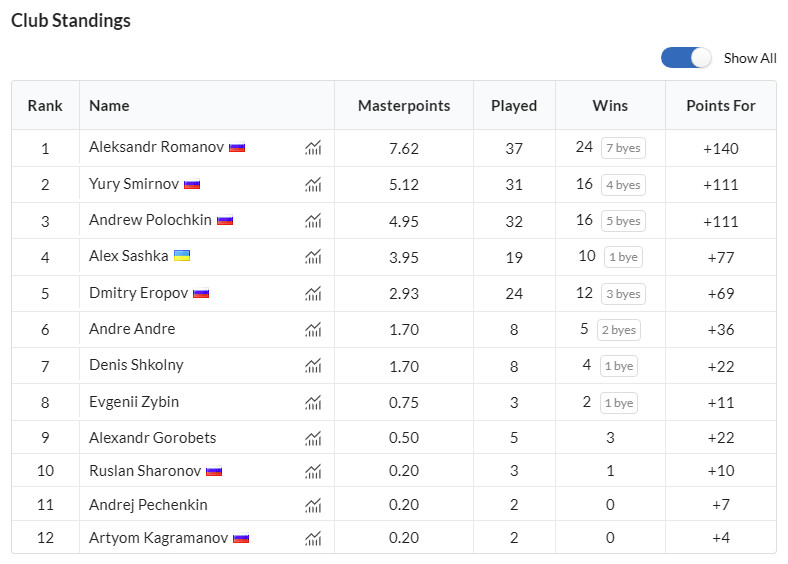Sort table by Played column header
The height and width of the screenshot is (564, 788).
(x=514, y=106)
